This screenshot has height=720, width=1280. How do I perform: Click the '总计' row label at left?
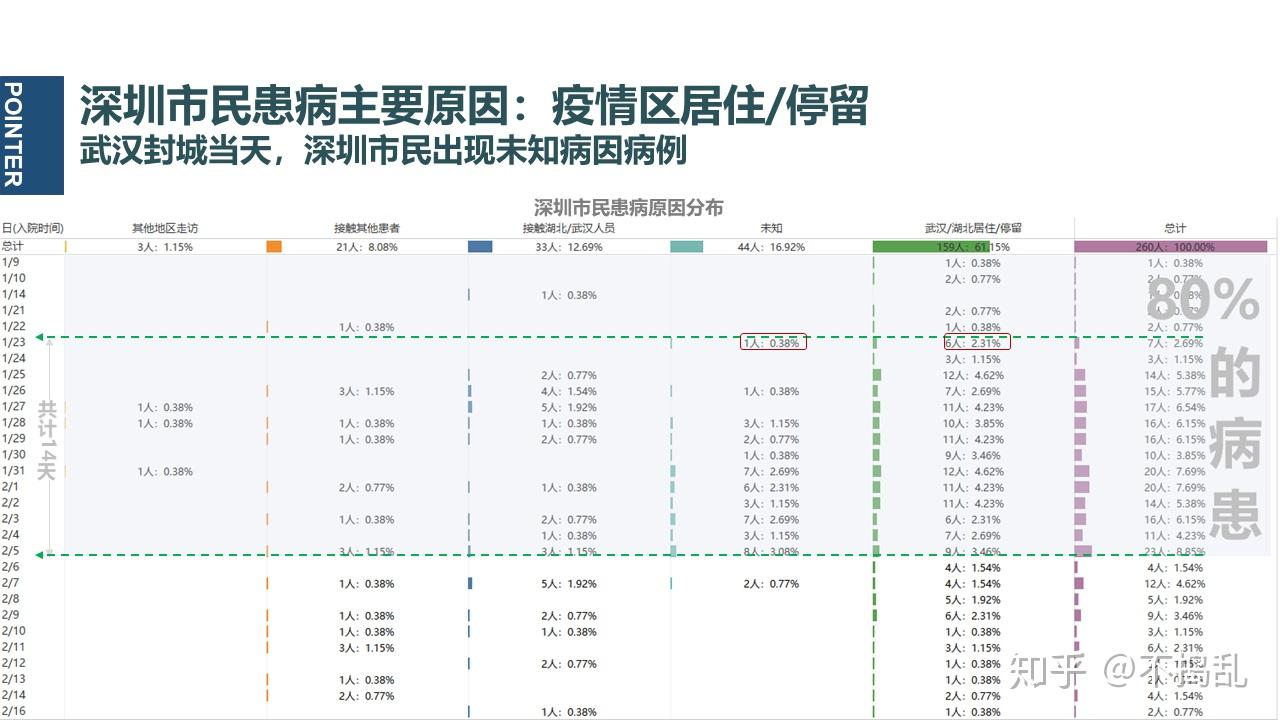point(12,246)
